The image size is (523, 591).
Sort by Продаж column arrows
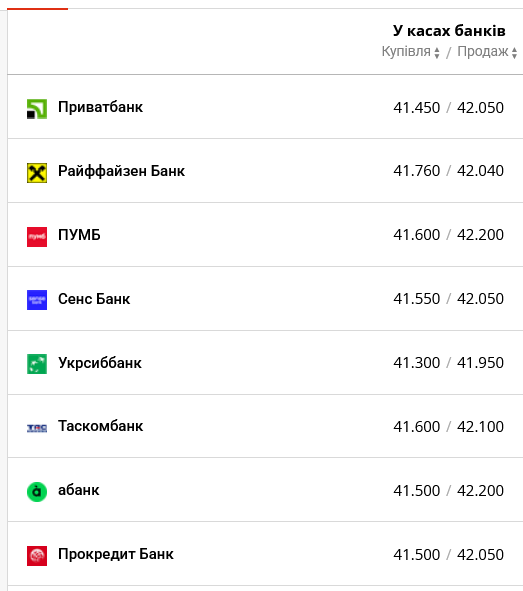[514, 53]
